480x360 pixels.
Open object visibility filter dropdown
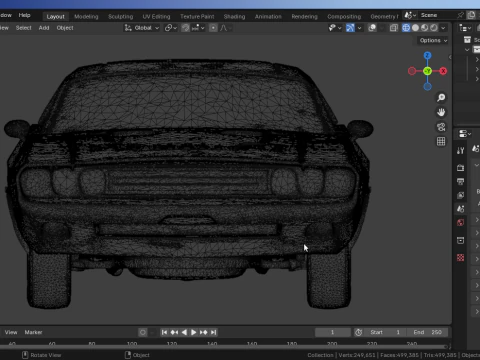[x=334, y=28]
